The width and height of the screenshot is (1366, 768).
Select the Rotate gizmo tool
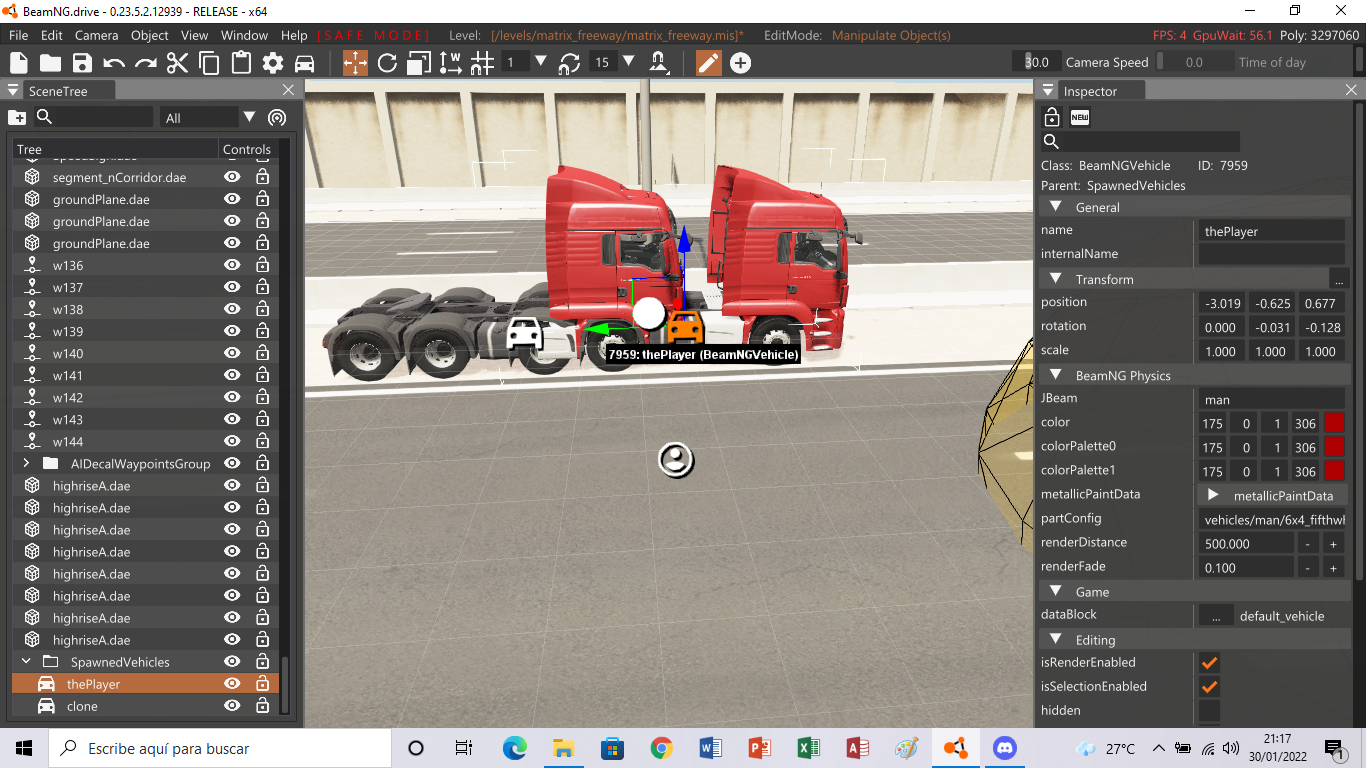click(x=387, y=63)
